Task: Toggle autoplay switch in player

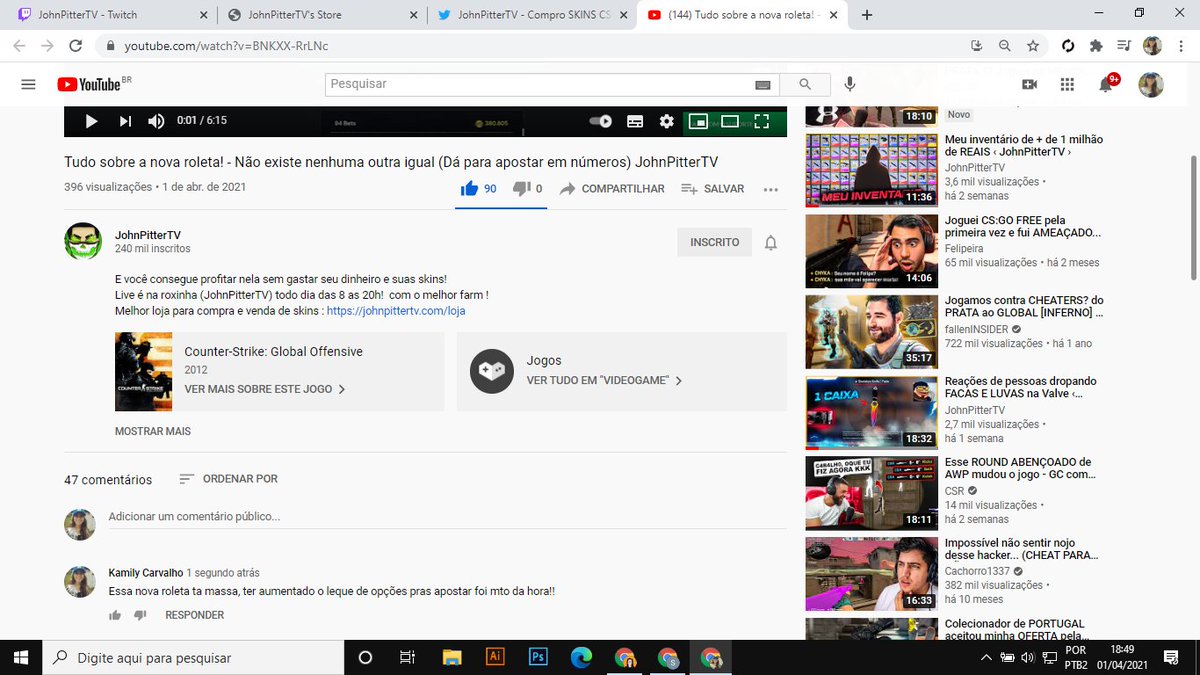Action: pos(600,121)
